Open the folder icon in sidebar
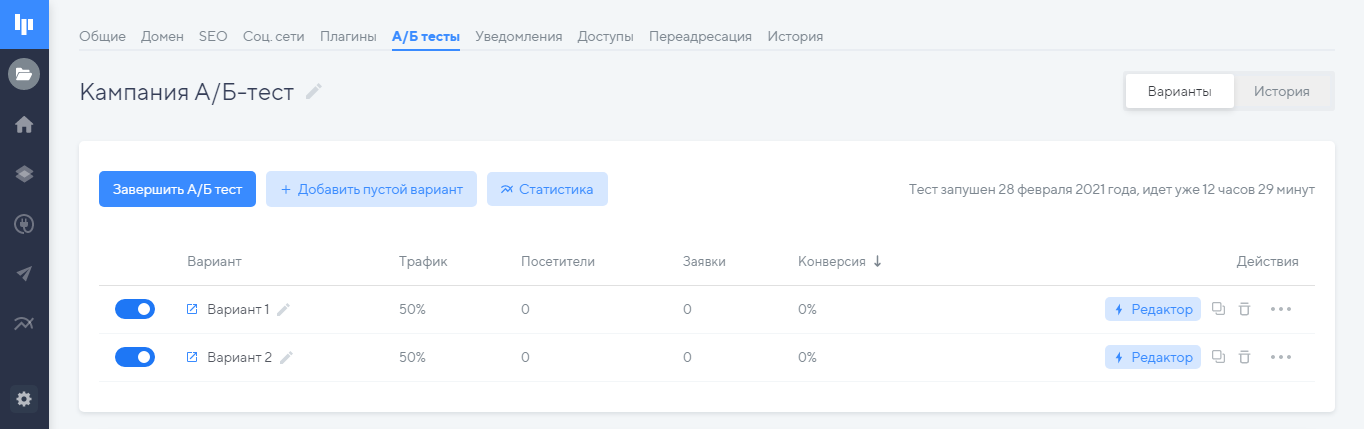The width and height of the screenshot is (1364, 429). pyautogui.click(x=24, y=73)
